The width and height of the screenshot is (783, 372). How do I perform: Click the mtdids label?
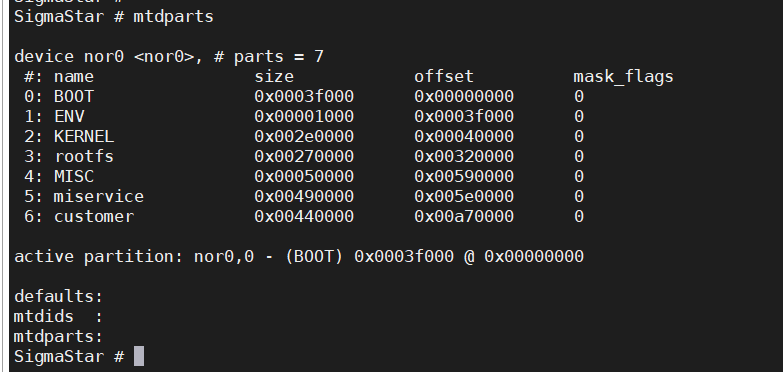(44, 316)
